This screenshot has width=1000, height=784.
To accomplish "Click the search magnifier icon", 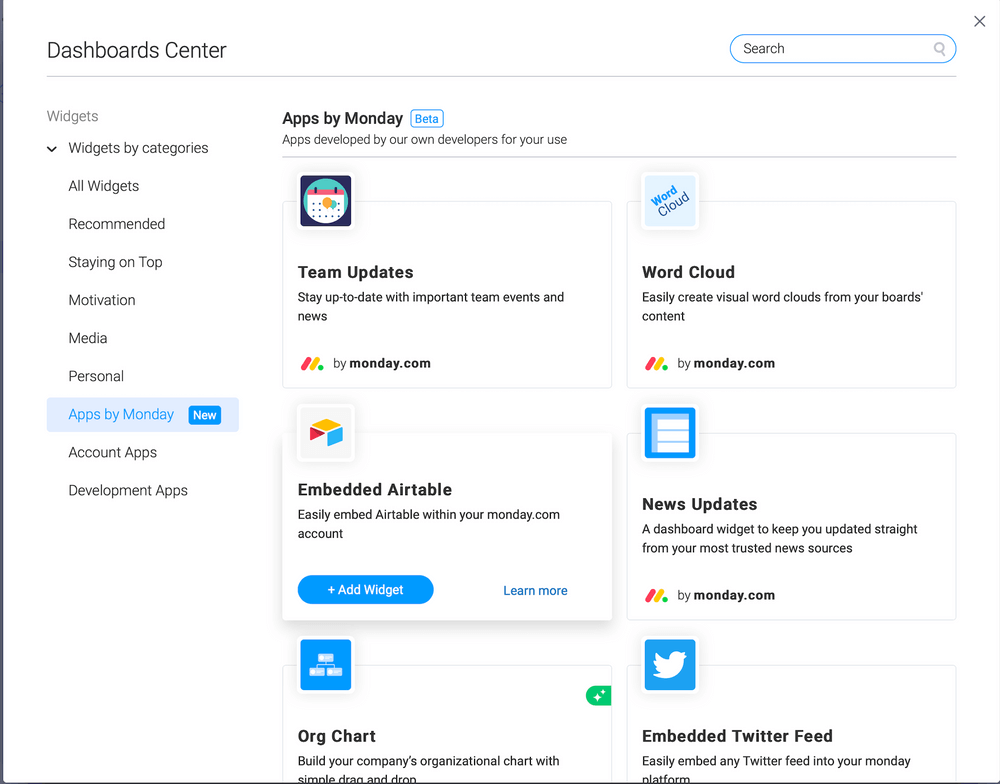I will pos(938,48).
